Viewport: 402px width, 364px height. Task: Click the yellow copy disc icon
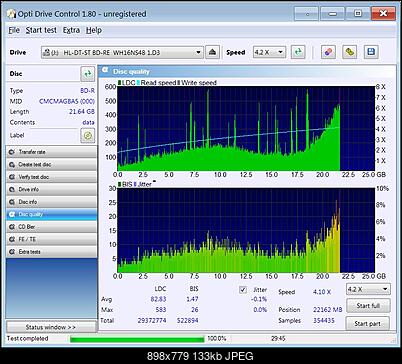point(349,52)
